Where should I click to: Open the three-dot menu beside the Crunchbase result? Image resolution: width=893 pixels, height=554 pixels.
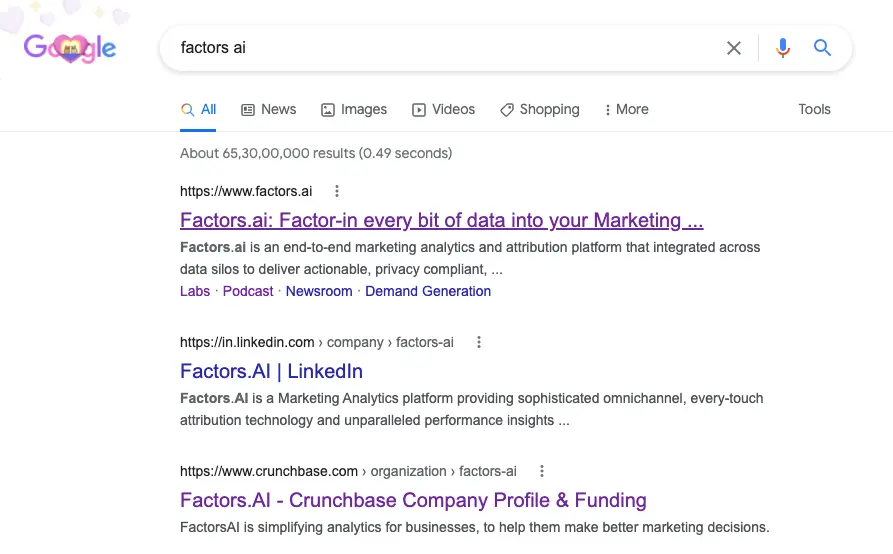pyautogui.click(x=542, y=471)
